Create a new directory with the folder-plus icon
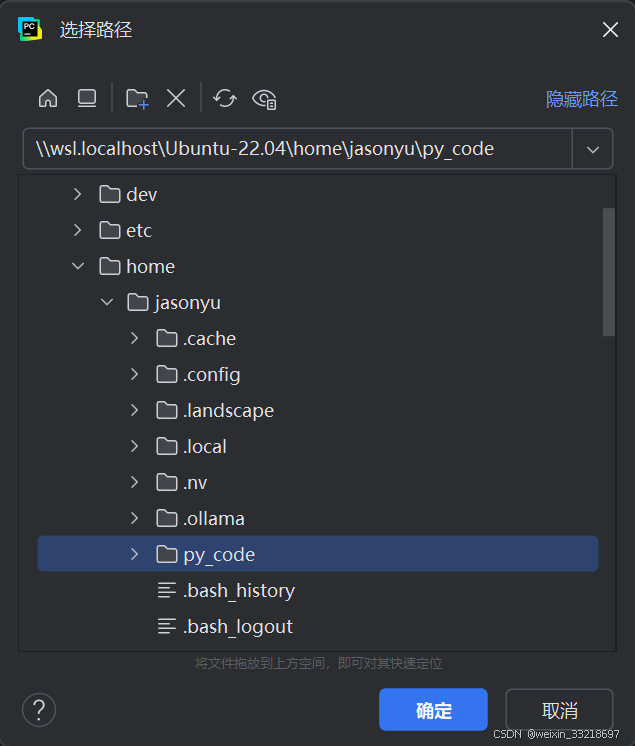Image resolution: width=635 pixels, height=746 pixels. coord(137,99)
